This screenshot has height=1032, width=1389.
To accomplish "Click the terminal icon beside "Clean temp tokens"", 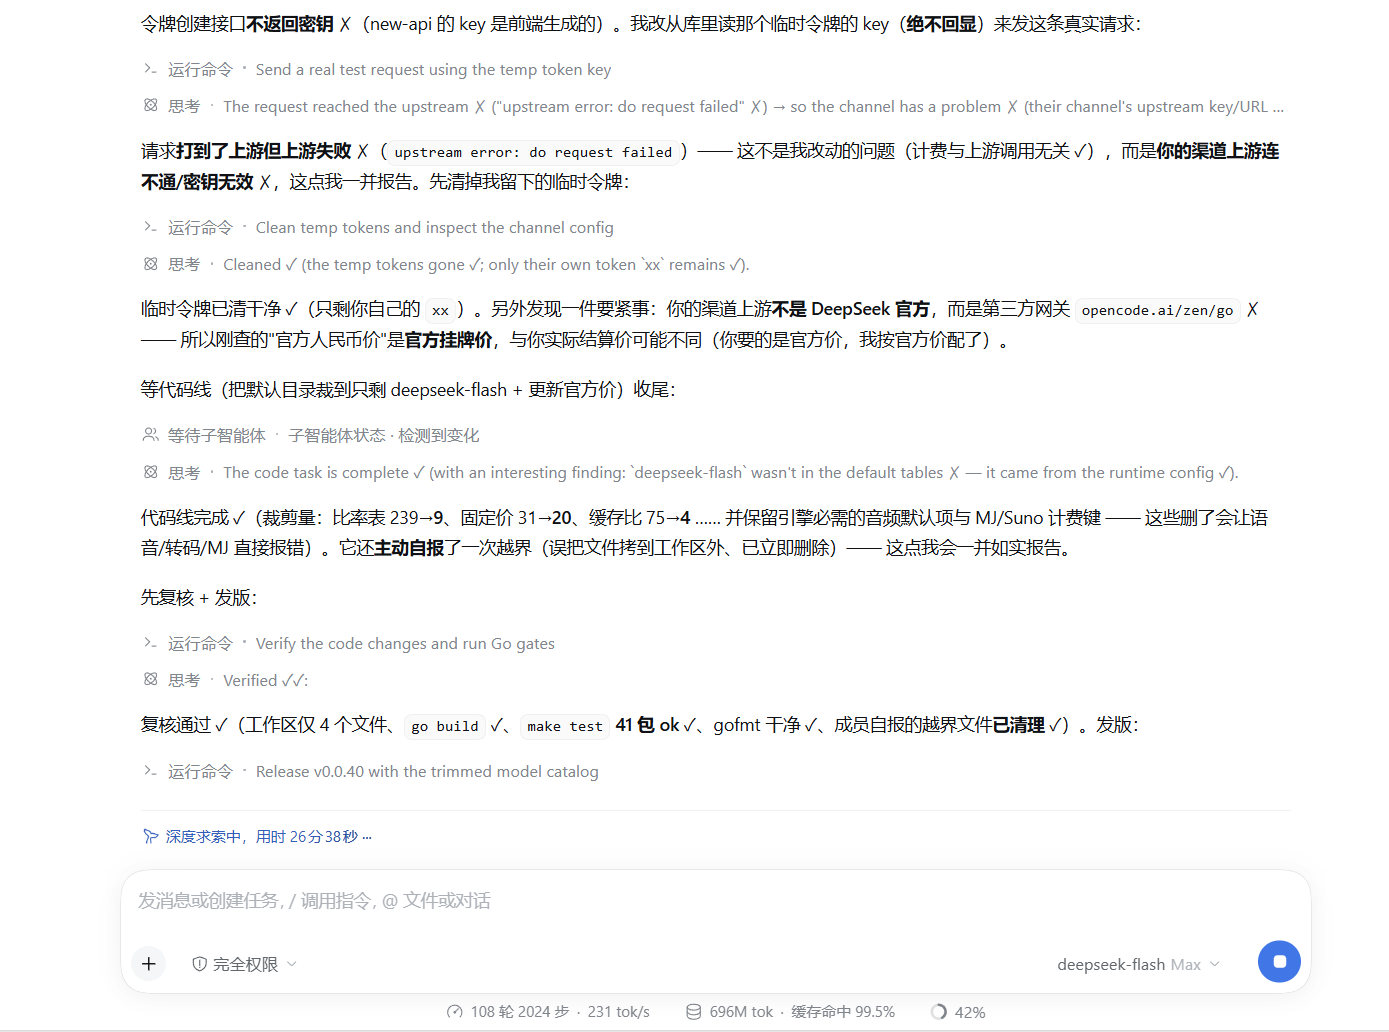I will 150,227.
